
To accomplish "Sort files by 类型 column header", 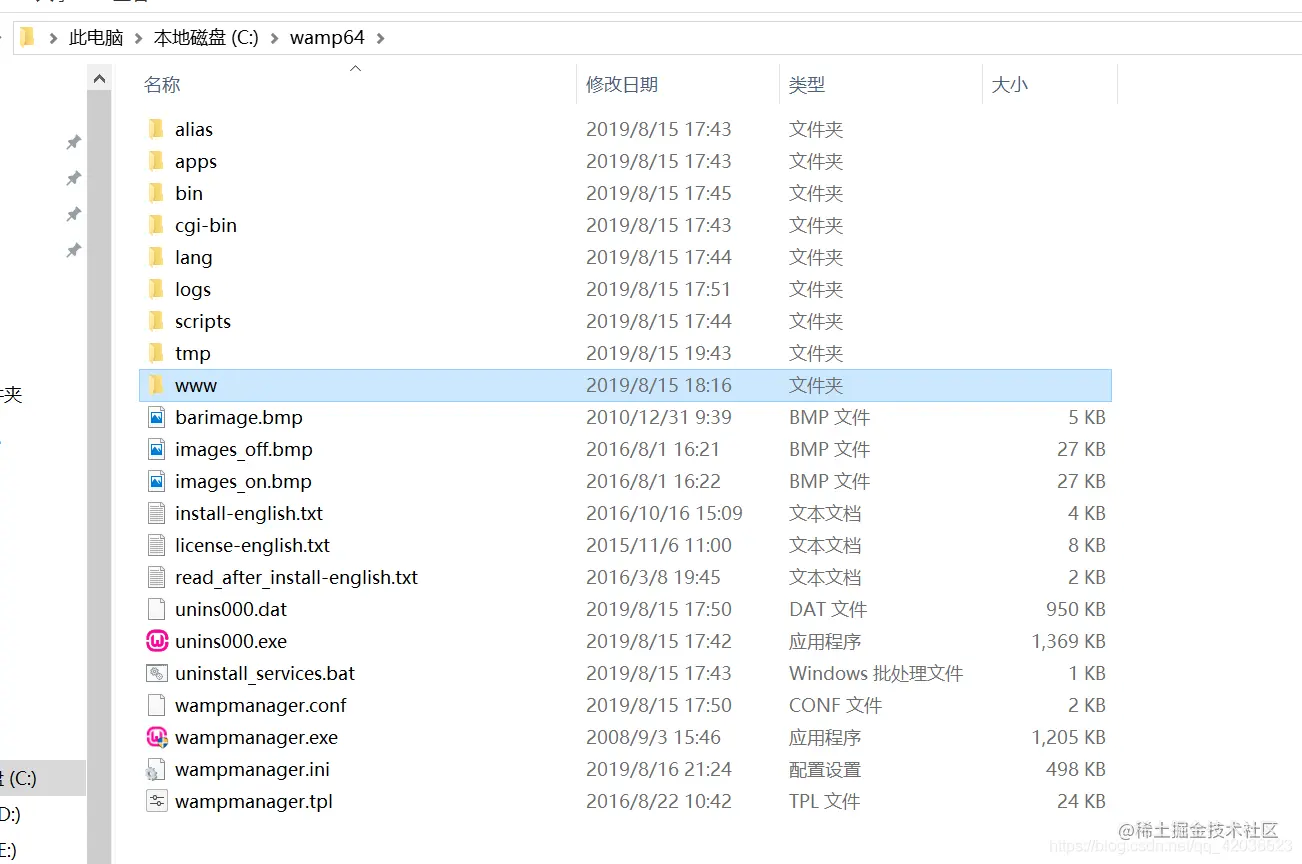I will point(807,85).
